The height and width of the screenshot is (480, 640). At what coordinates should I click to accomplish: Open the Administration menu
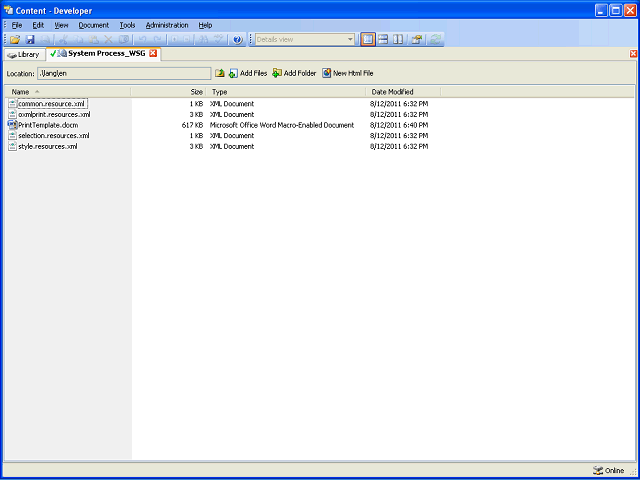[167, 25]
